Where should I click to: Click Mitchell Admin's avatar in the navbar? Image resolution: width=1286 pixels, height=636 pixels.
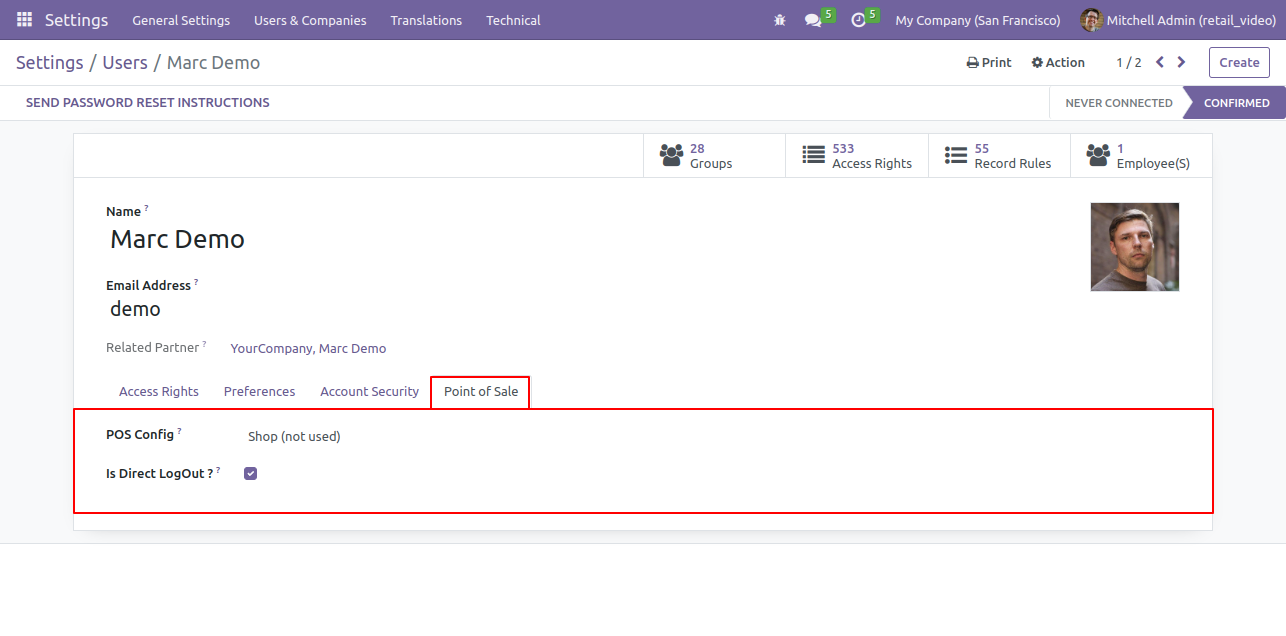coord(1091,20)
